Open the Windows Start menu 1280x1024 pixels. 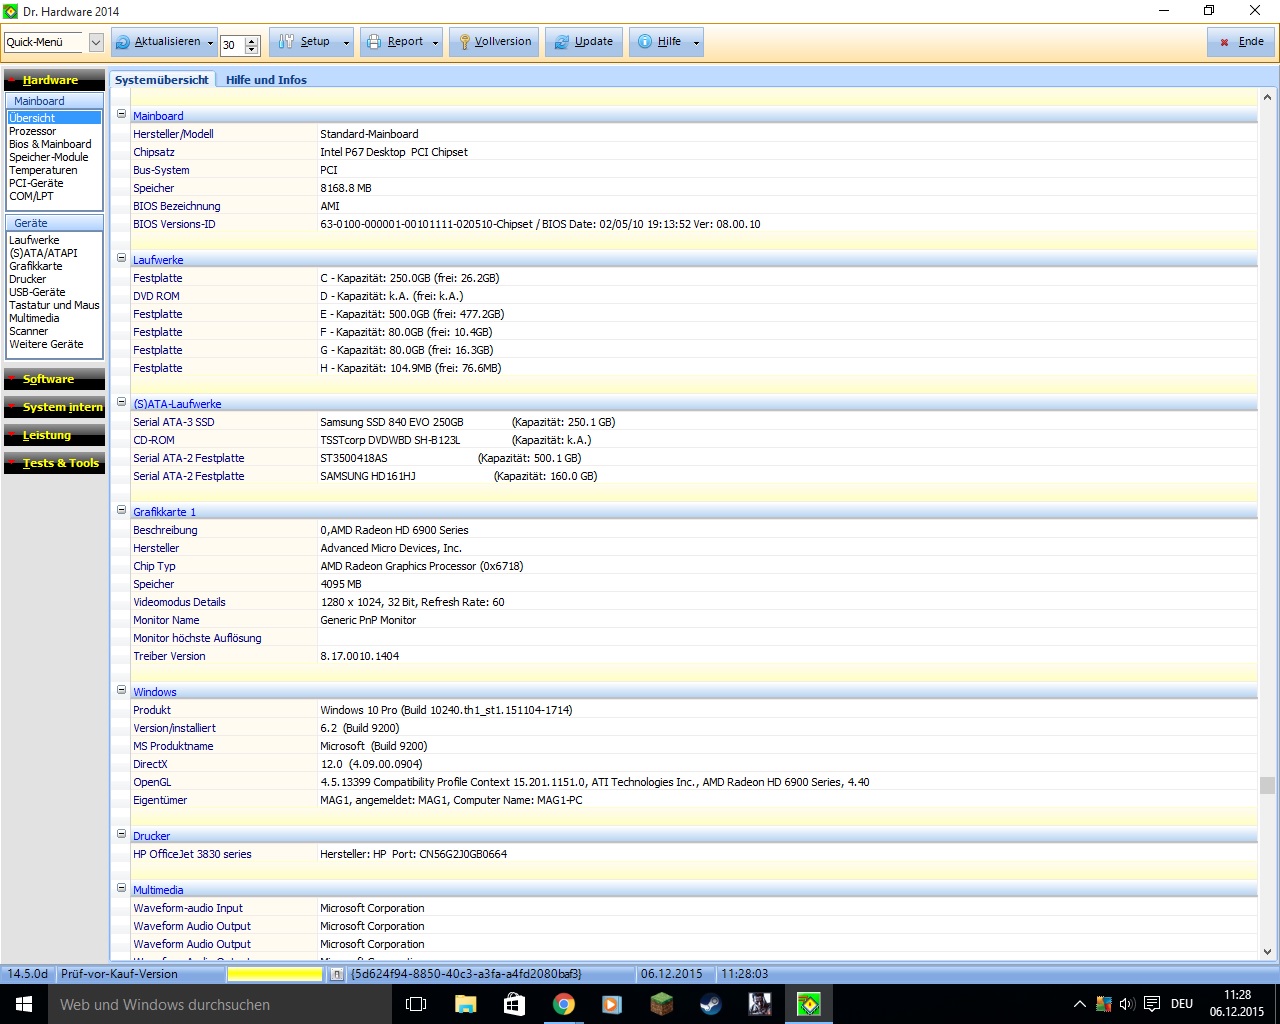24,1004
